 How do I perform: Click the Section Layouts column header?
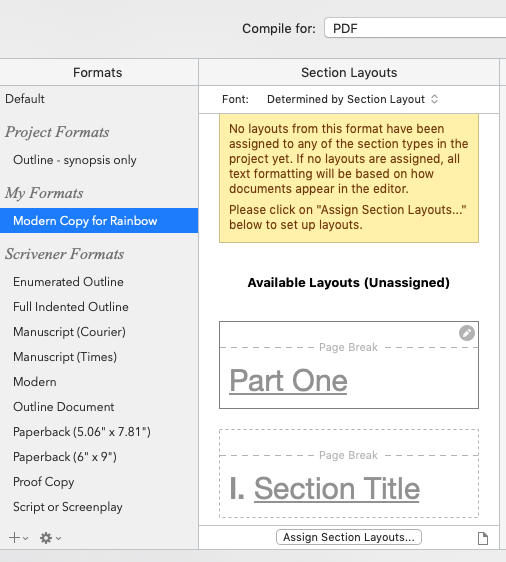(x=349, y=72)
